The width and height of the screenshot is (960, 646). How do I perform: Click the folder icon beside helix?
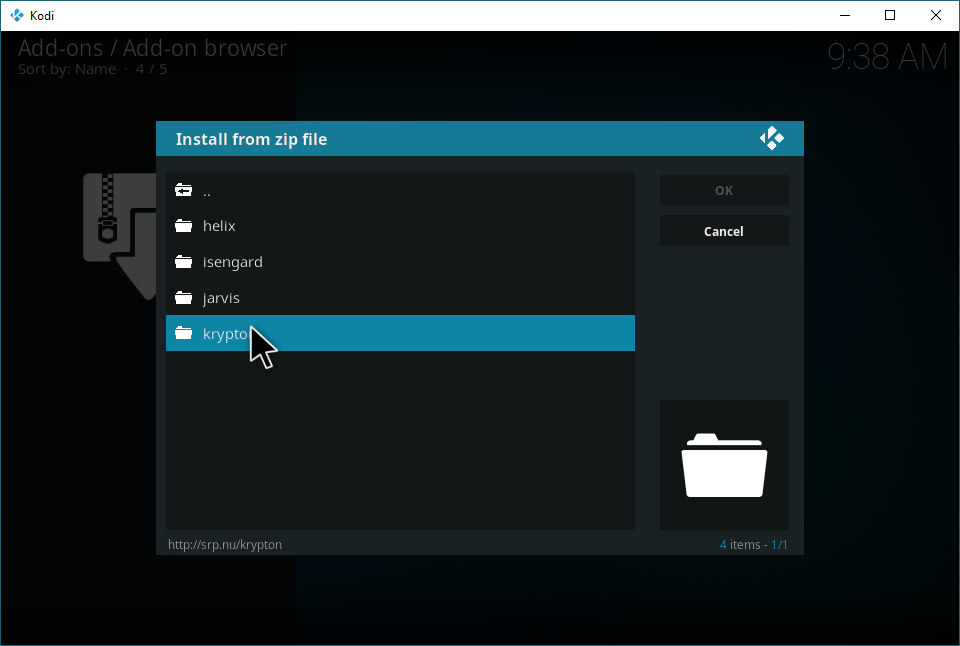pos(183,225)
